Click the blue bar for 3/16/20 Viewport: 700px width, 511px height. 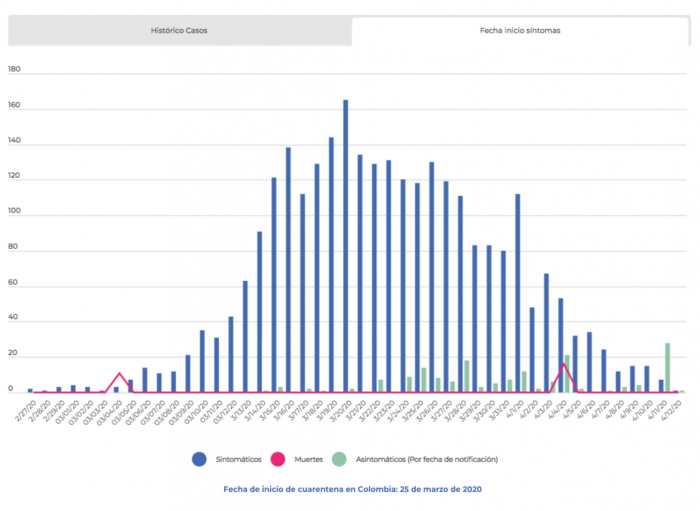(288, 269)
